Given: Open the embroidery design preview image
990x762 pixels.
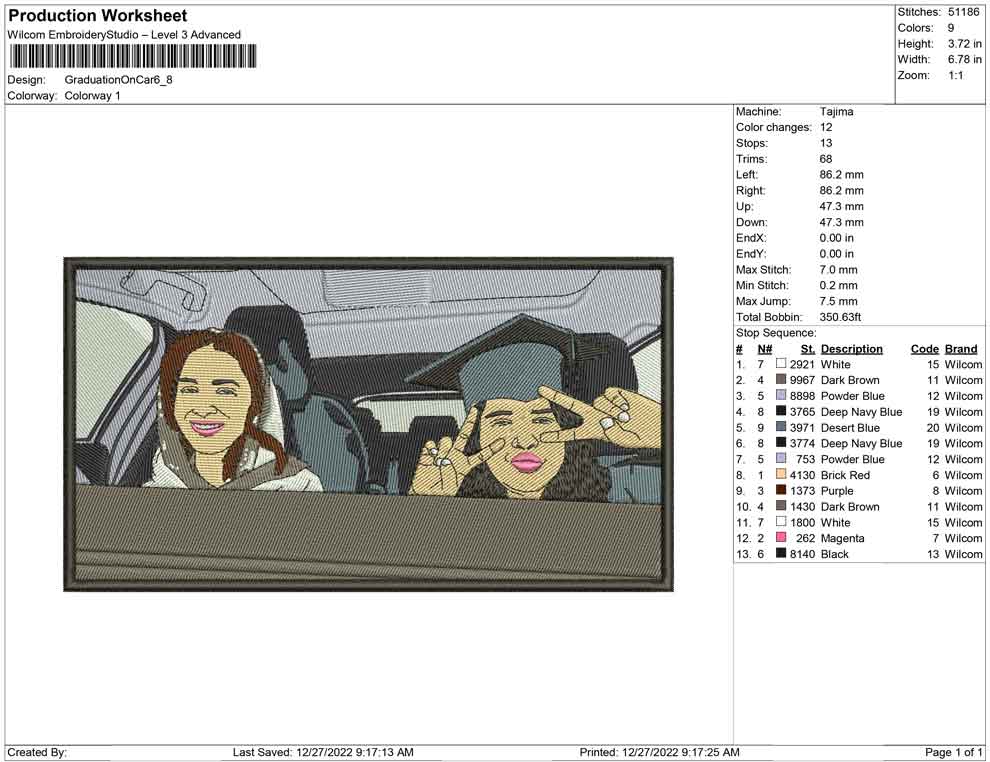Looking at the screenshot, I should (x=368, y=423).
